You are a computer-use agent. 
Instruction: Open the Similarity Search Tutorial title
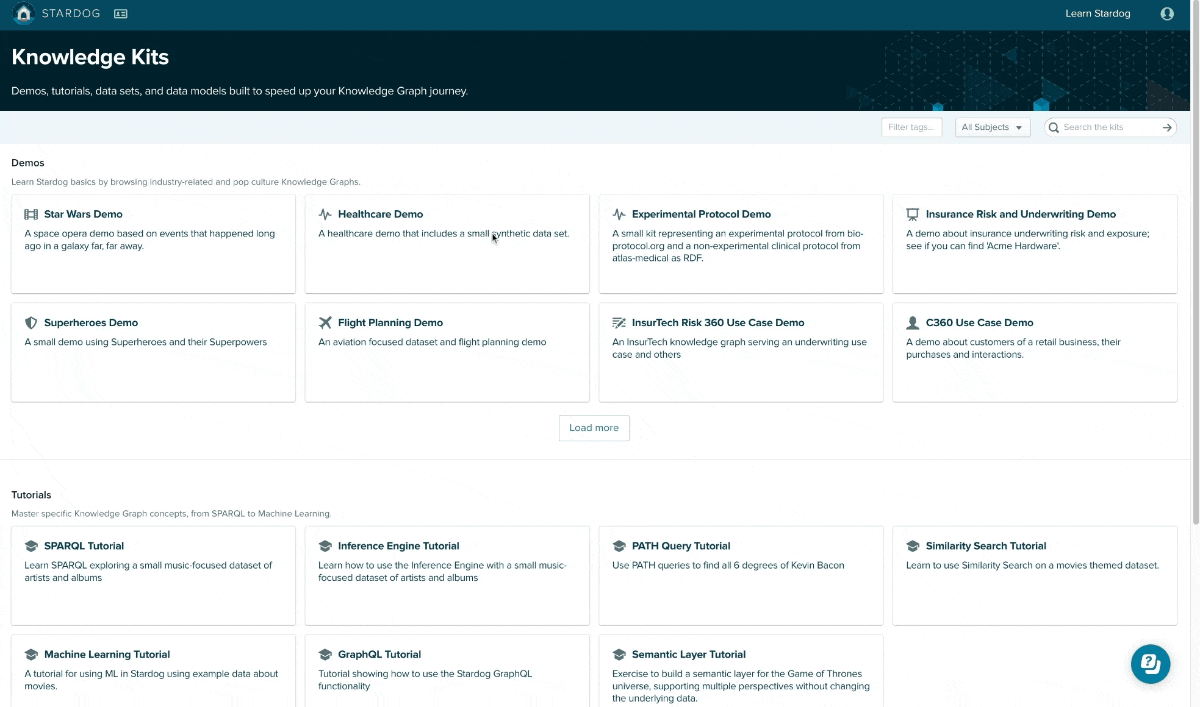pos(986,546)
